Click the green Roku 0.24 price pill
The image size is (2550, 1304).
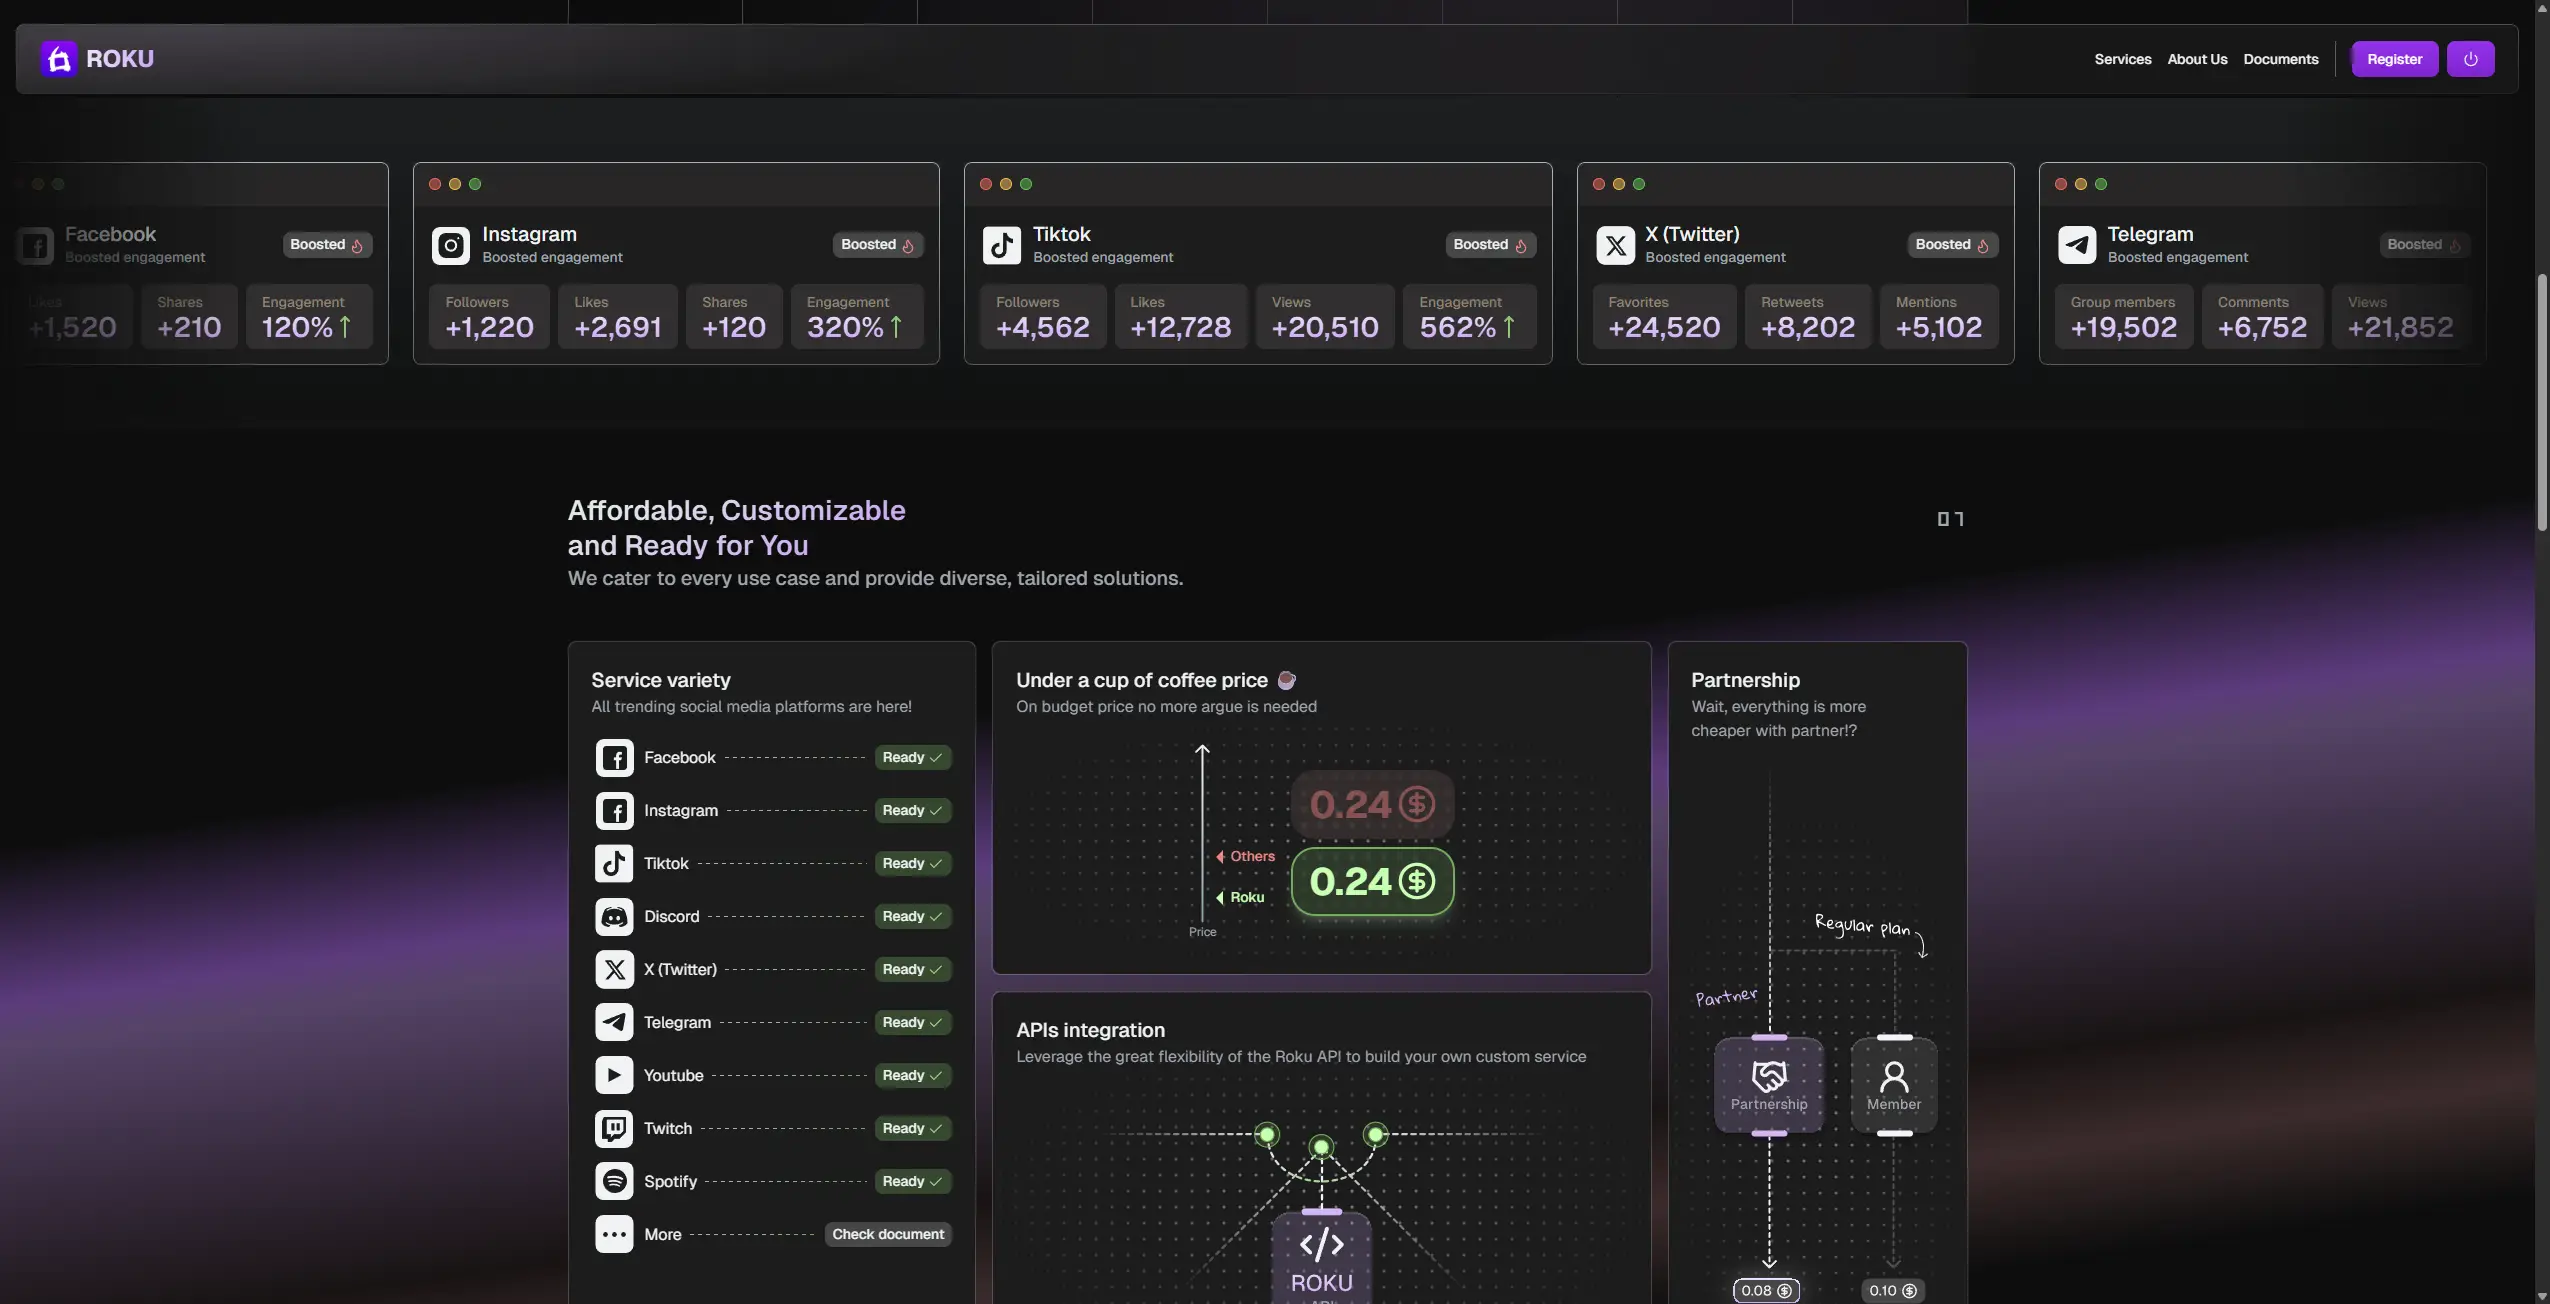[x=1372, y=882]
